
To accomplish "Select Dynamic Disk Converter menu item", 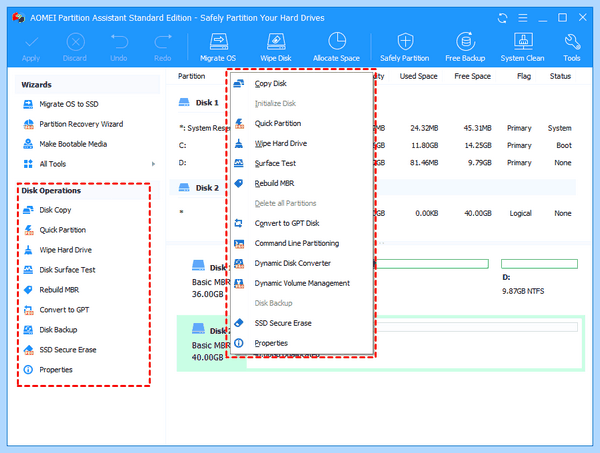I will [302, 263].
